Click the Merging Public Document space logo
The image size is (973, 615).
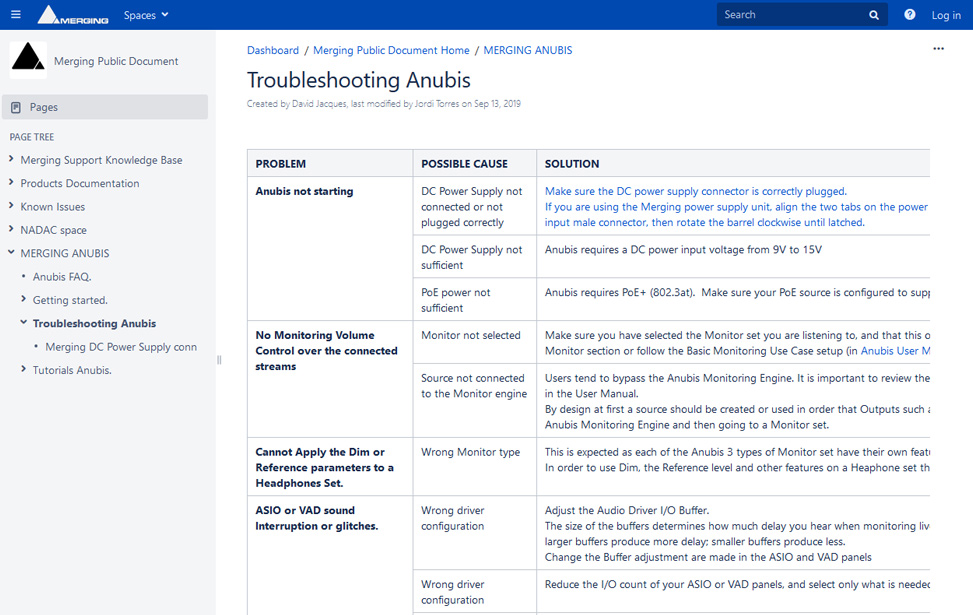(28, 60)
